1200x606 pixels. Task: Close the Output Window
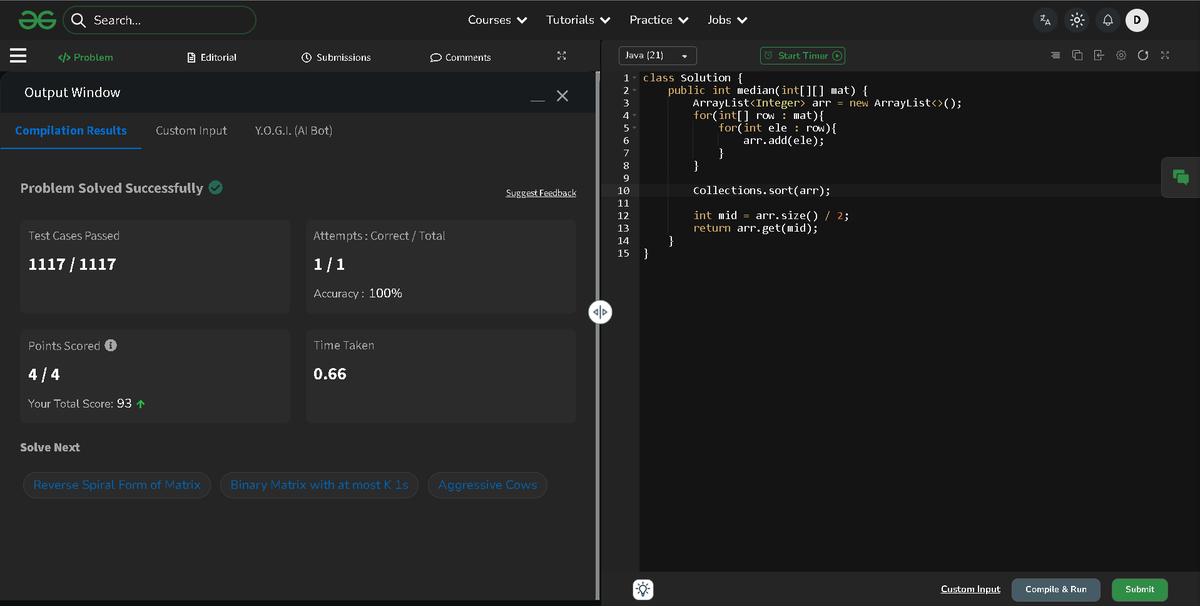562,95
